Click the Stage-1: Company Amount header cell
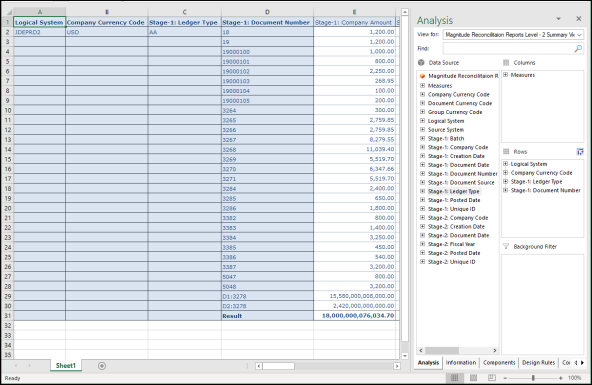592x385 pixels. [354, 22]
